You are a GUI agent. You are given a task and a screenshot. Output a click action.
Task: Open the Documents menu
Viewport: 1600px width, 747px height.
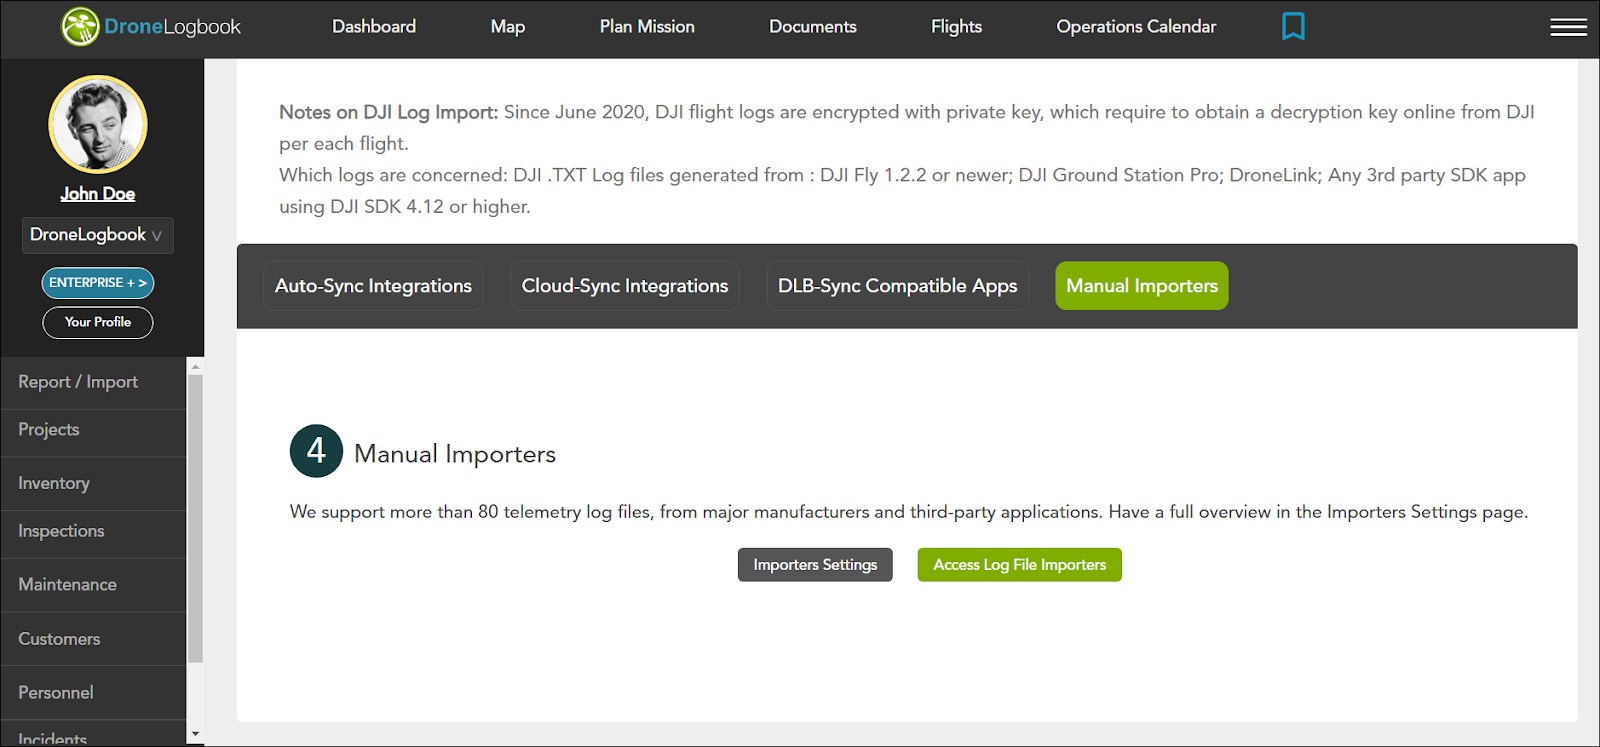[x=813, y=27]
